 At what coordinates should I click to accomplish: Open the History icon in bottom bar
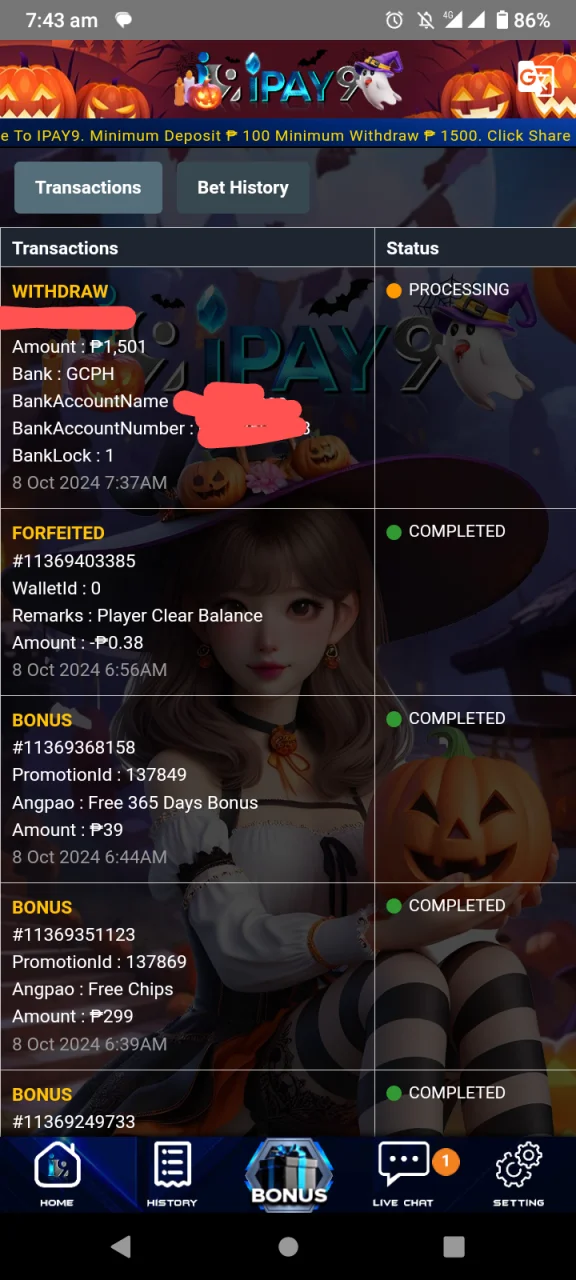point(172,1174)
